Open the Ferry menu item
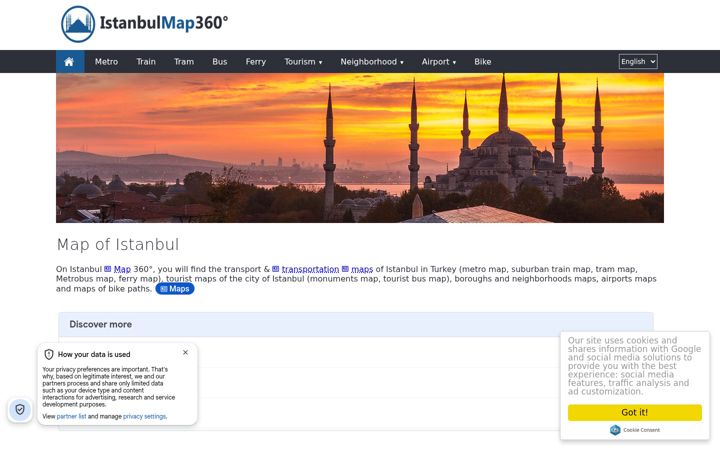This screenshot has height=450, width=720. [256, 62]
